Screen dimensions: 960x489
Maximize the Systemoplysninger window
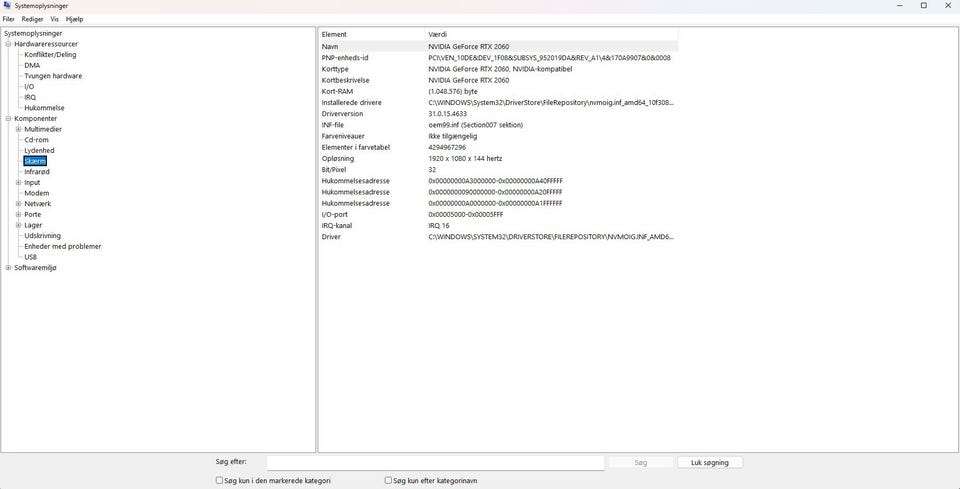pyautogui.click(x=923, y=6)
